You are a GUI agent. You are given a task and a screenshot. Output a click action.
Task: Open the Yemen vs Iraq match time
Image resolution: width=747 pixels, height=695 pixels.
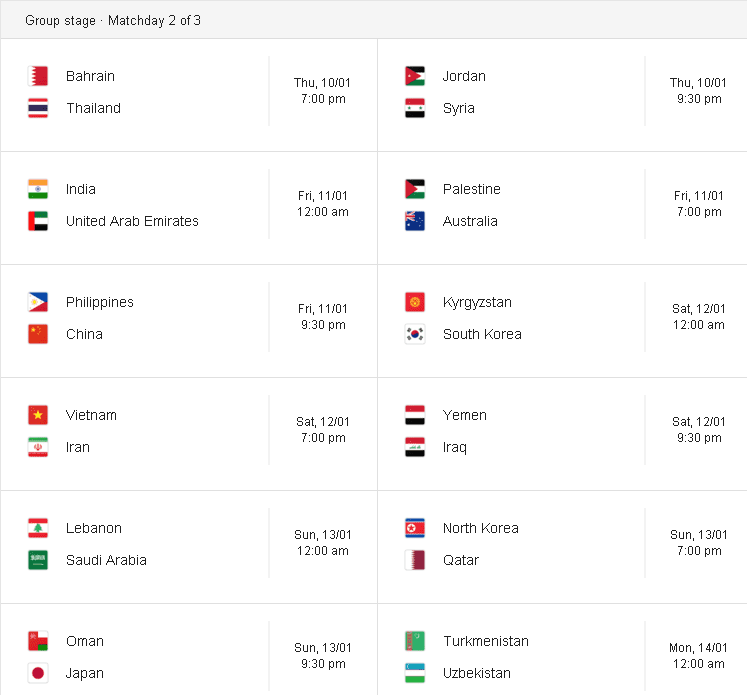tap(699, 438)
